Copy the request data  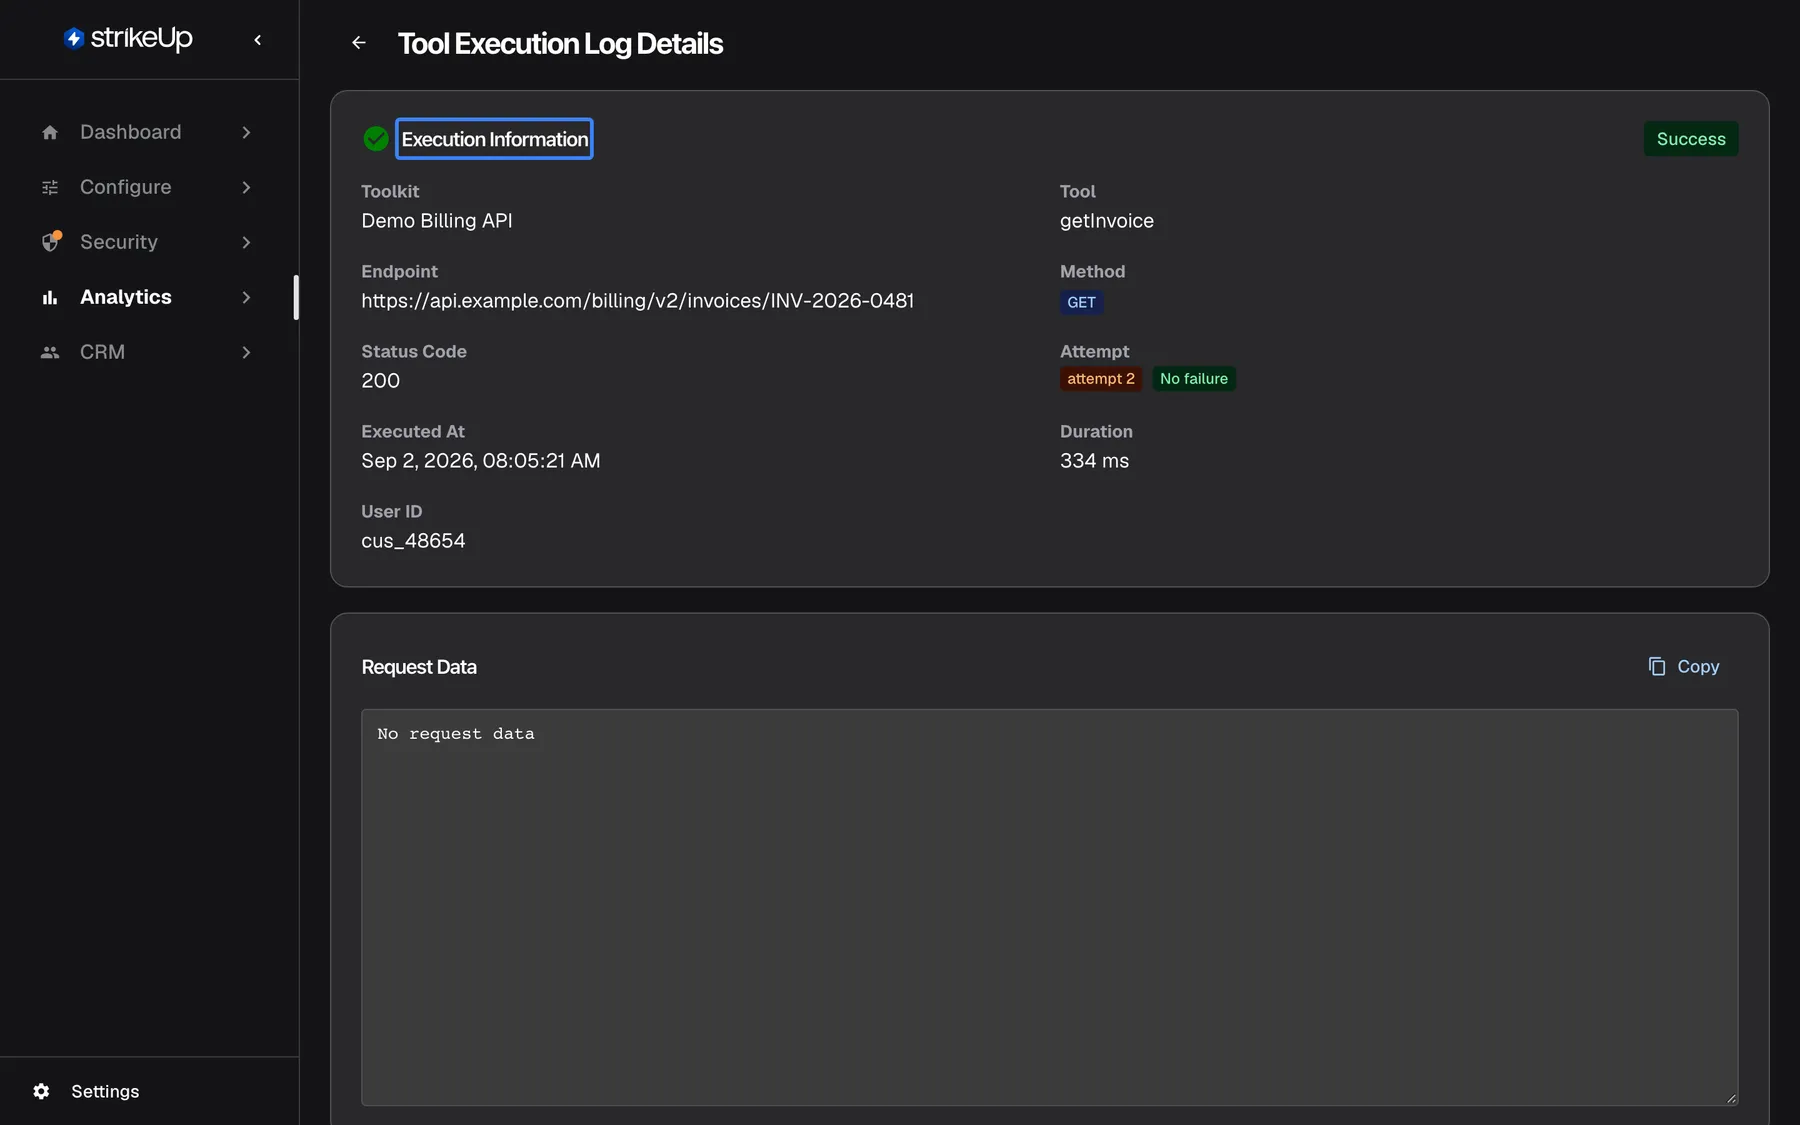pos(1684,666)
